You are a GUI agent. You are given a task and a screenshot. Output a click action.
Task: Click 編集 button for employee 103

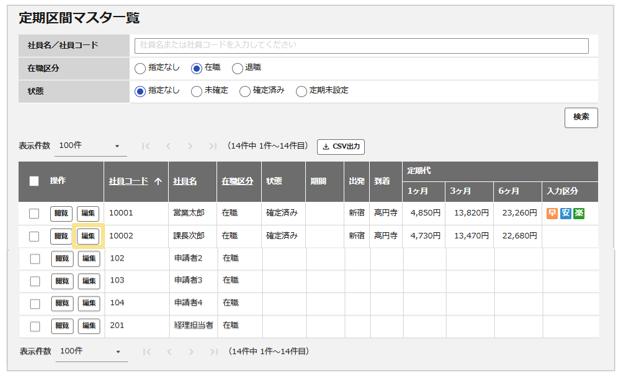click(x=89, y=281)
